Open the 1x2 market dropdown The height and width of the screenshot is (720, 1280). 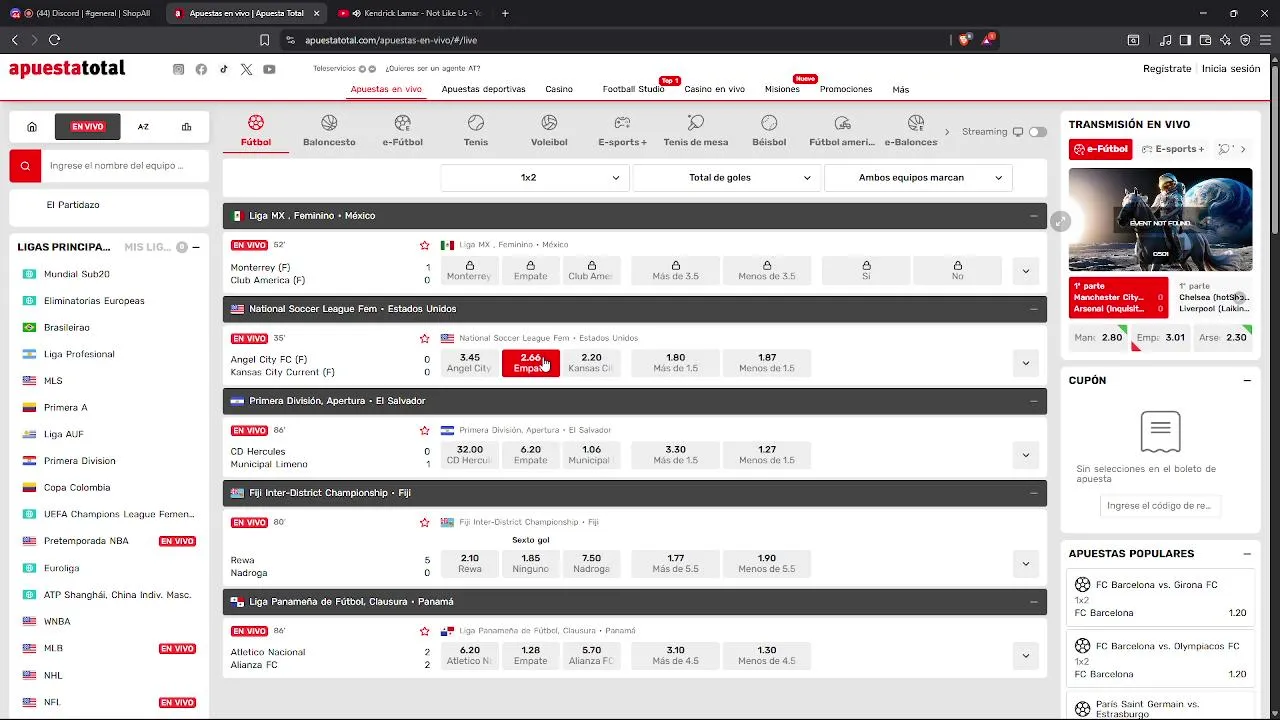pos(534,178)
